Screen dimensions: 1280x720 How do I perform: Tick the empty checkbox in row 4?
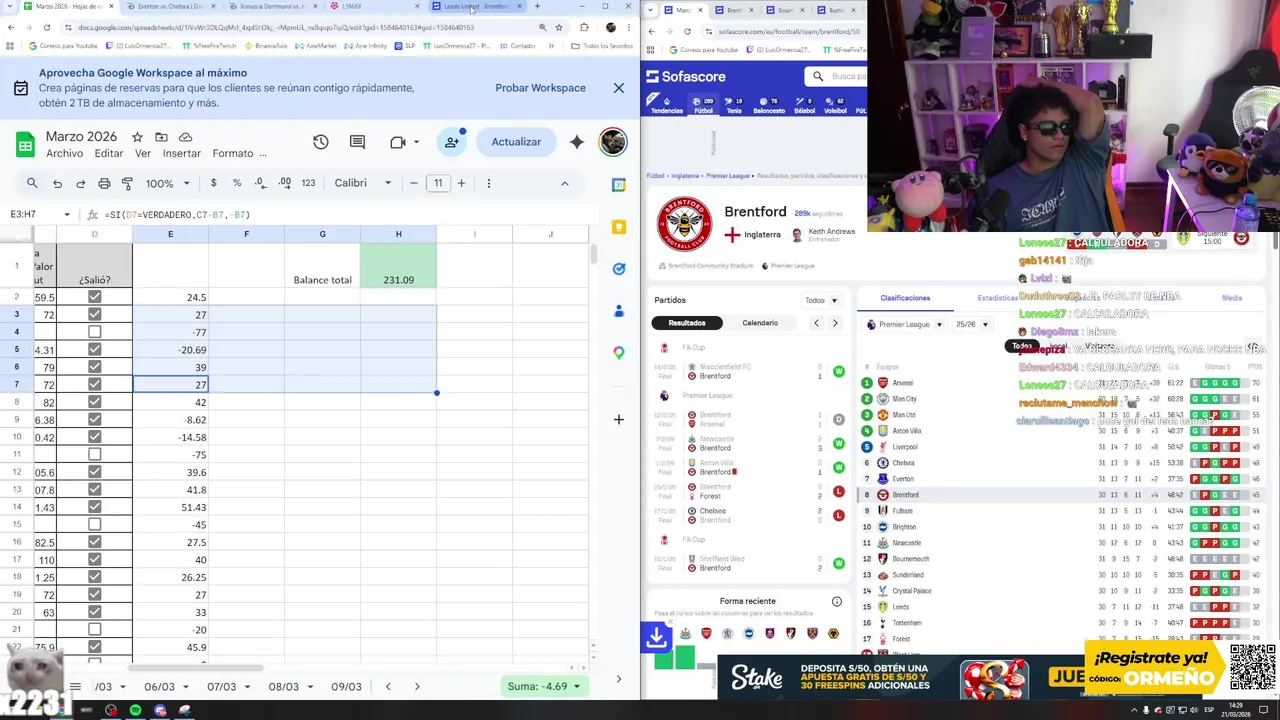(x=94, y=332)
